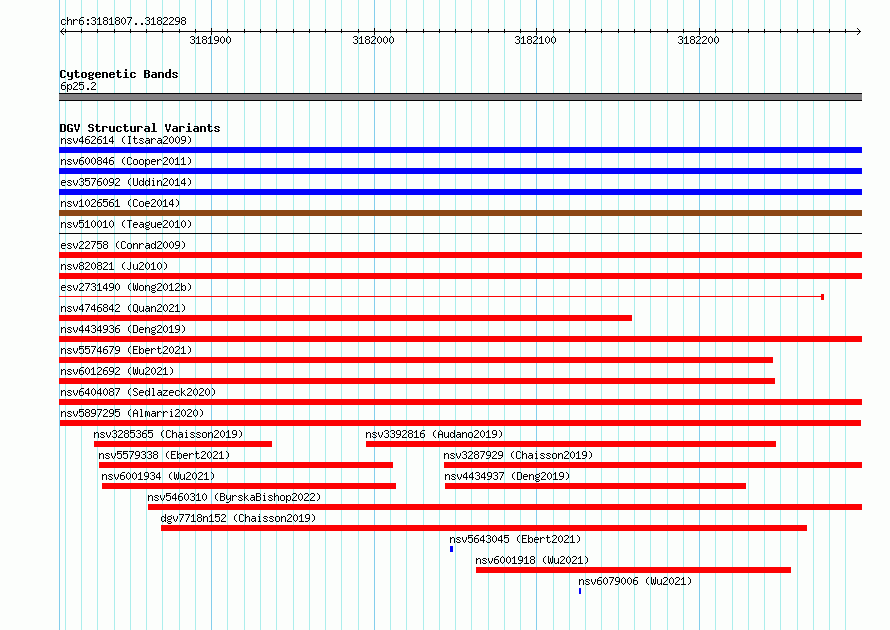Select the blue nsv600846 Cooper2011 bar
This screenshot has height=630, width=890.
[x=460, y=171]
